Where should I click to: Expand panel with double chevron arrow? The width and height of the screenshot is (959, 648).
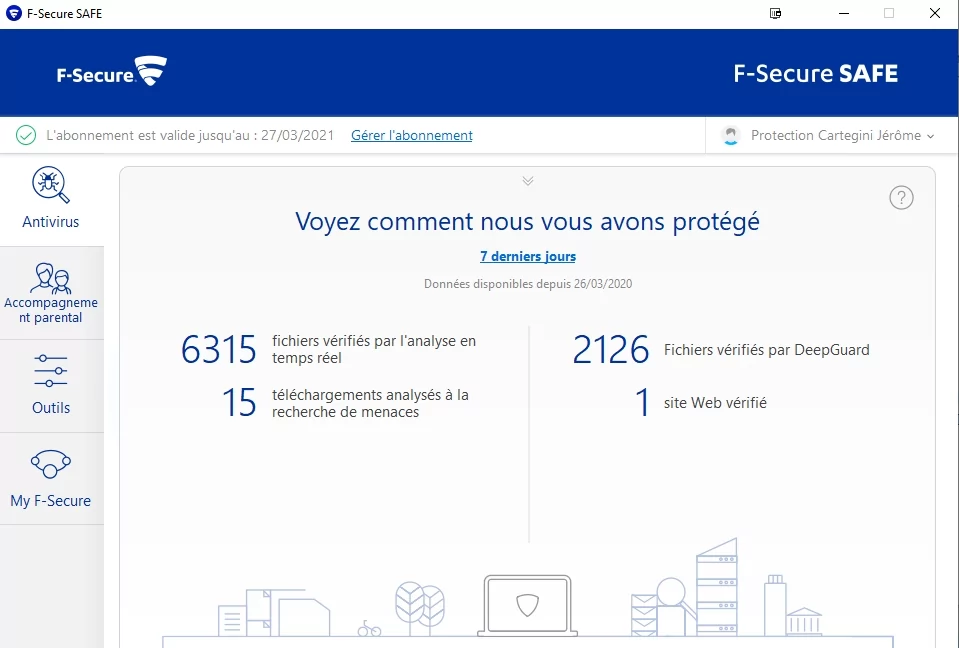(528, 180)
